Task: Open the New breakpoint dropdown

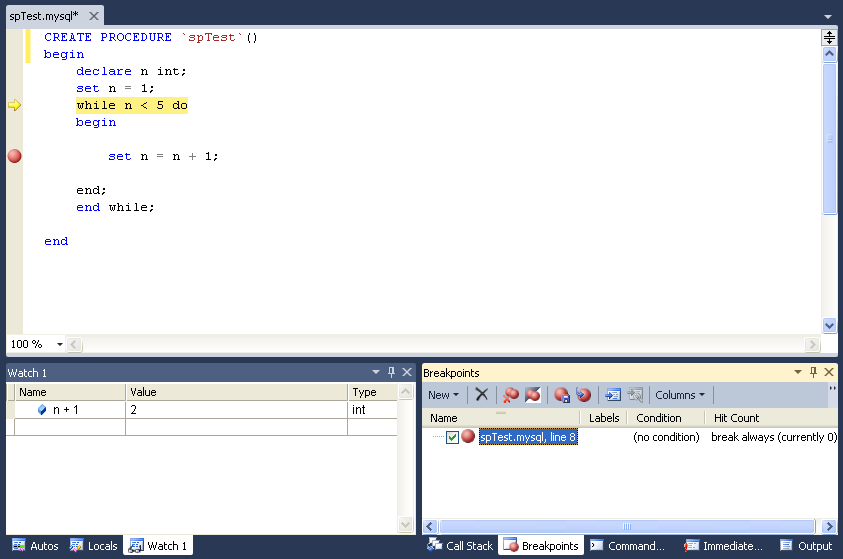Action: point(444,395)
